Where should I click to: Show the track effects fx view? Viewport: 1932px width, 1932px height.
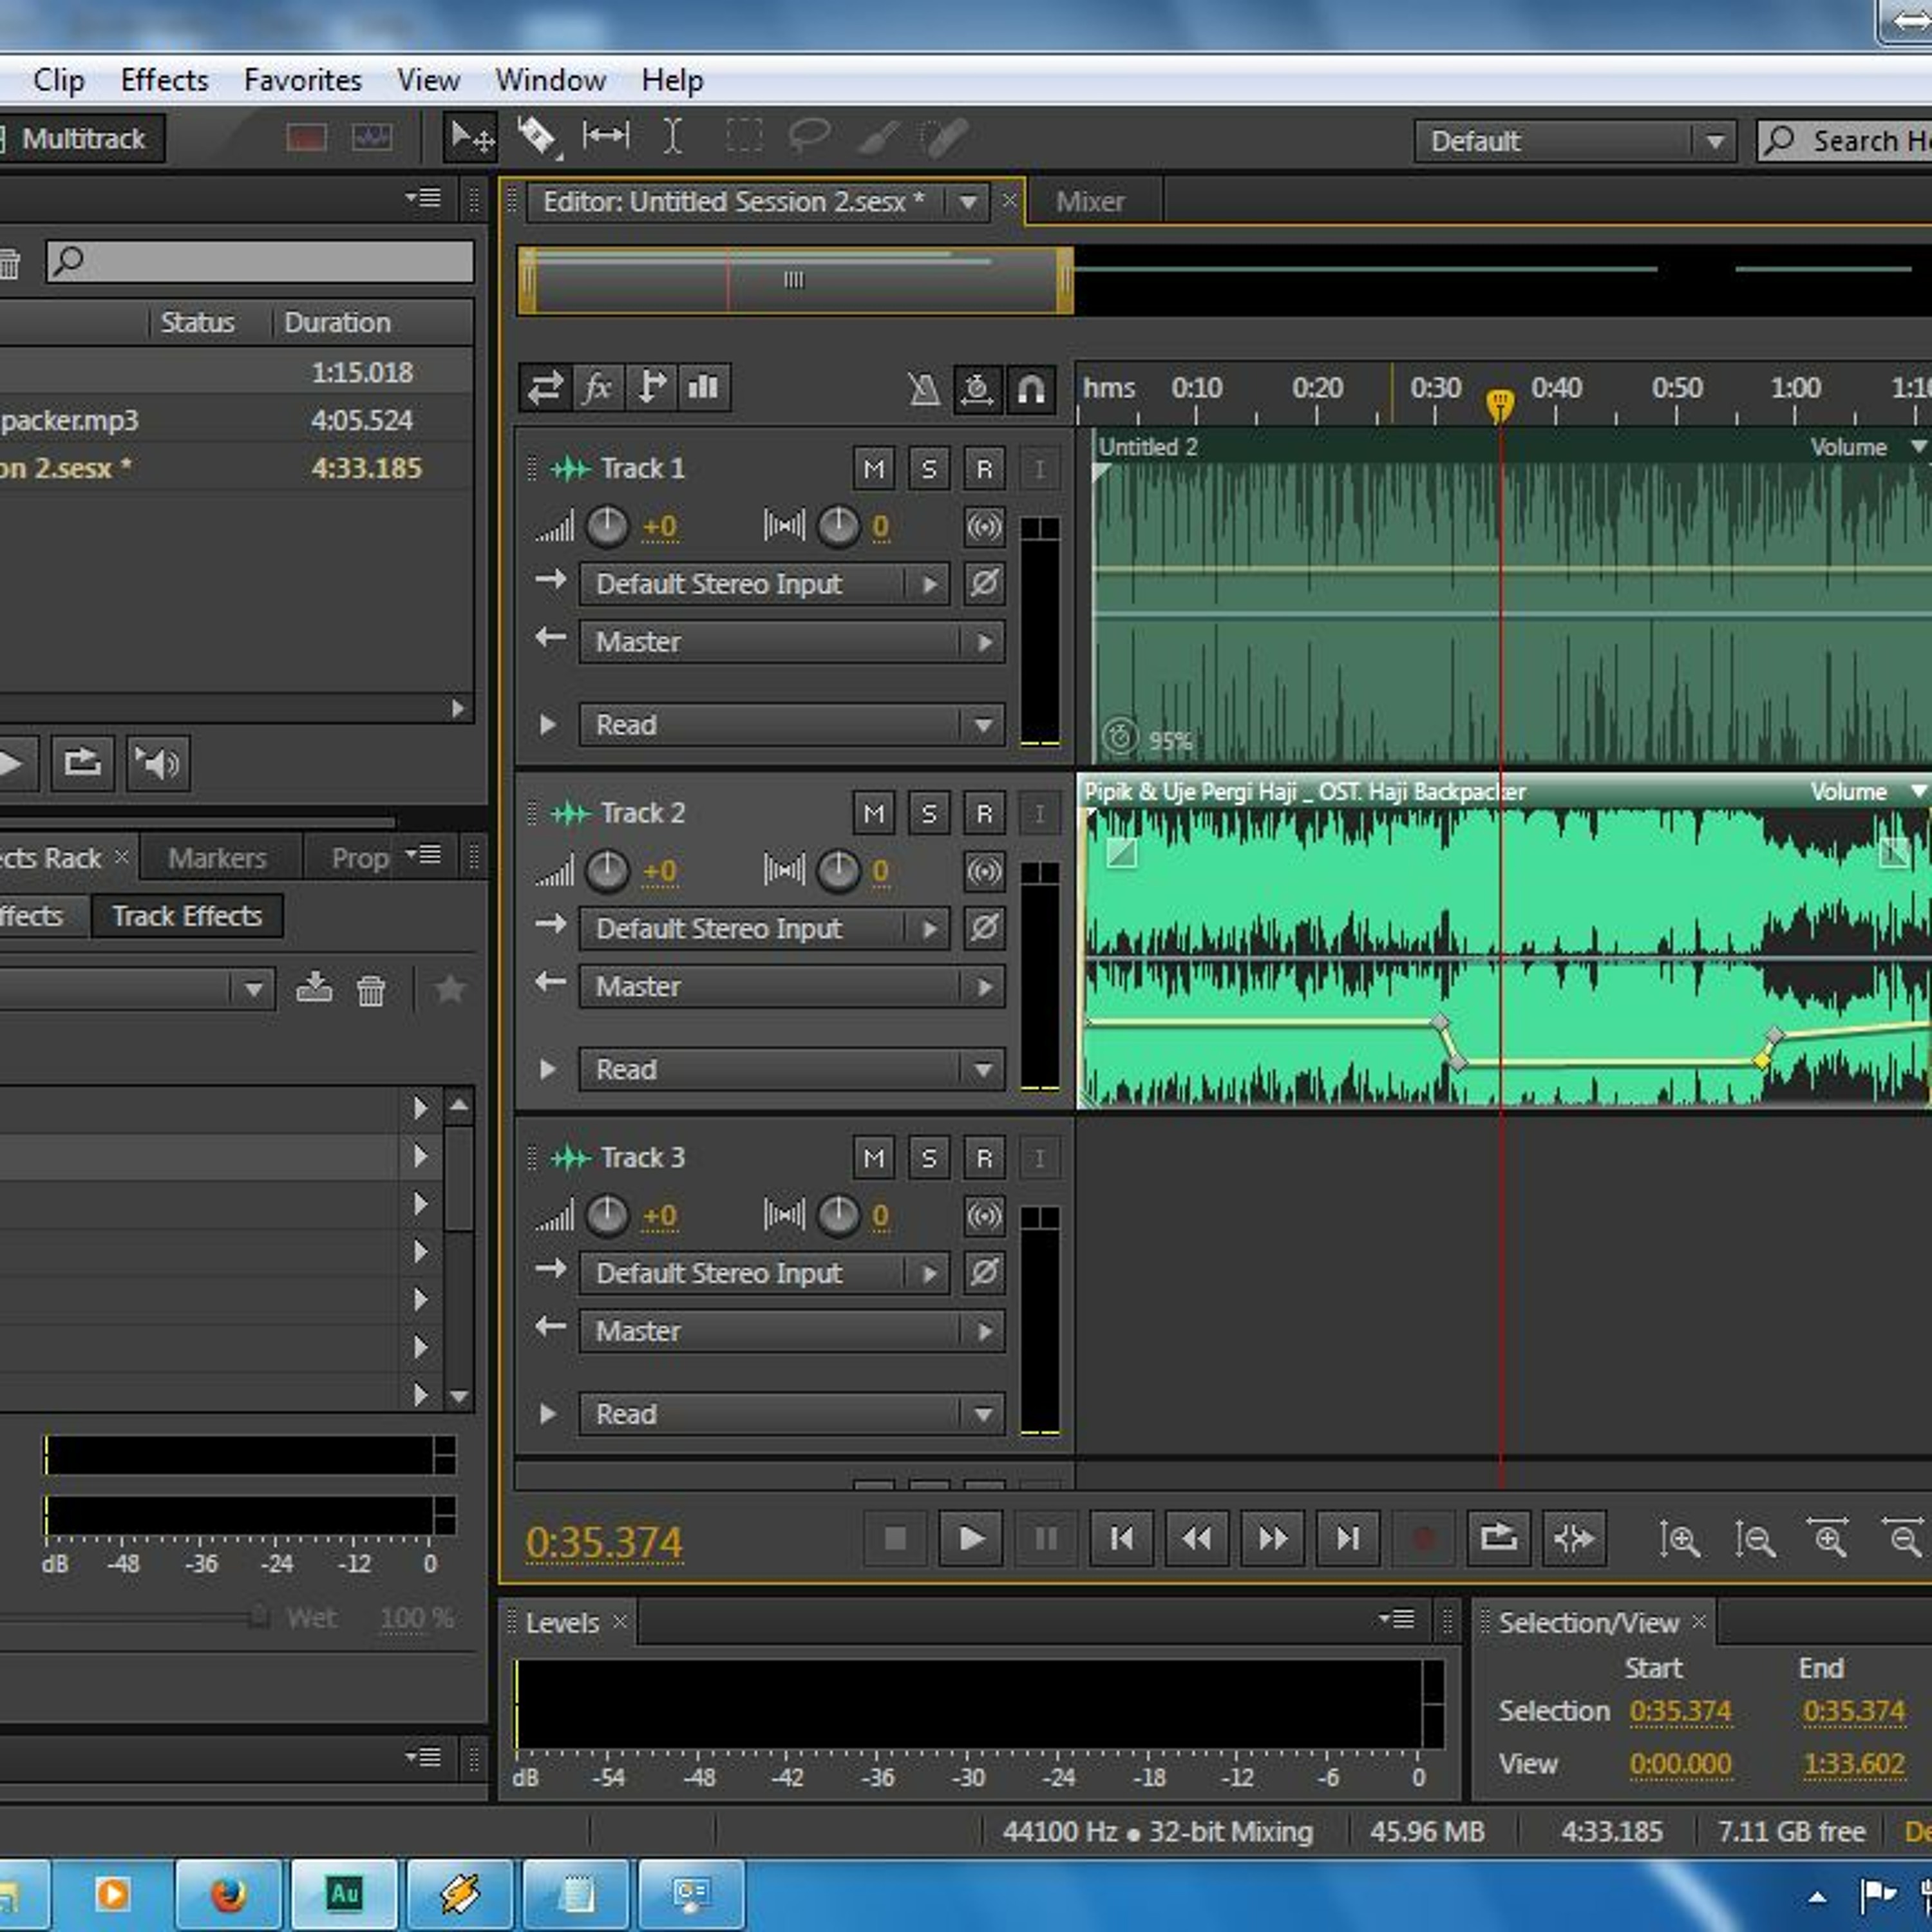point(598,387)
